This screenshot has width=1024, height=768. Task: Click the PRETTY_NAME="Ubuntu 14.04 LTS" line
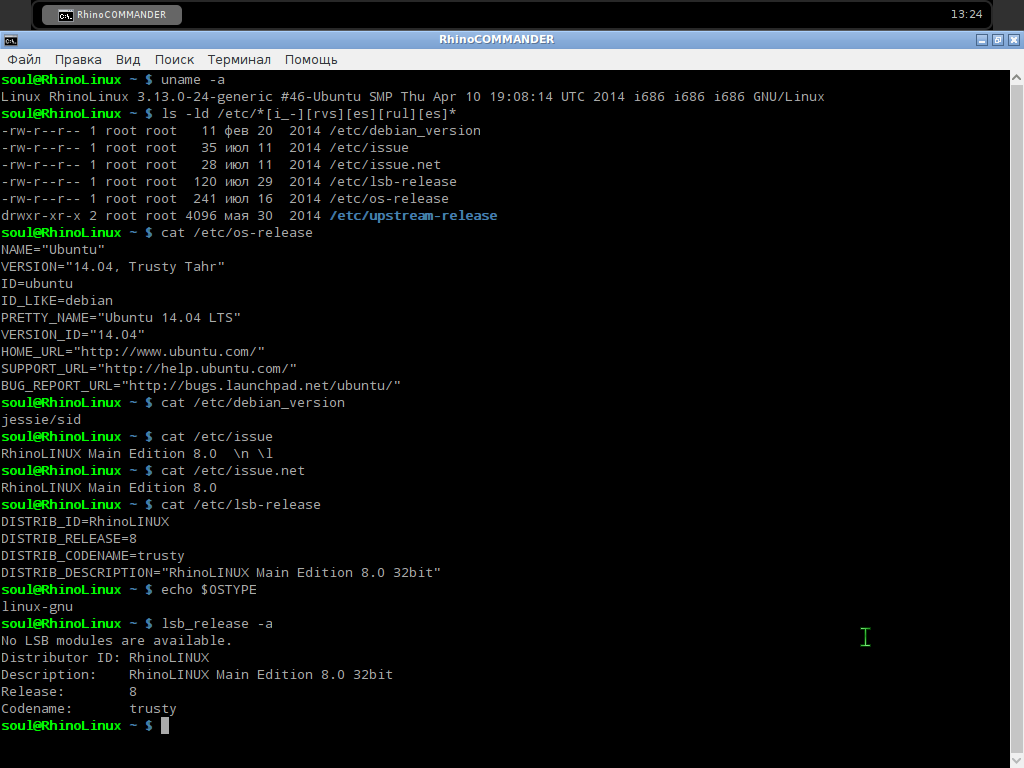pyautogui.click(x=121, y=317)
